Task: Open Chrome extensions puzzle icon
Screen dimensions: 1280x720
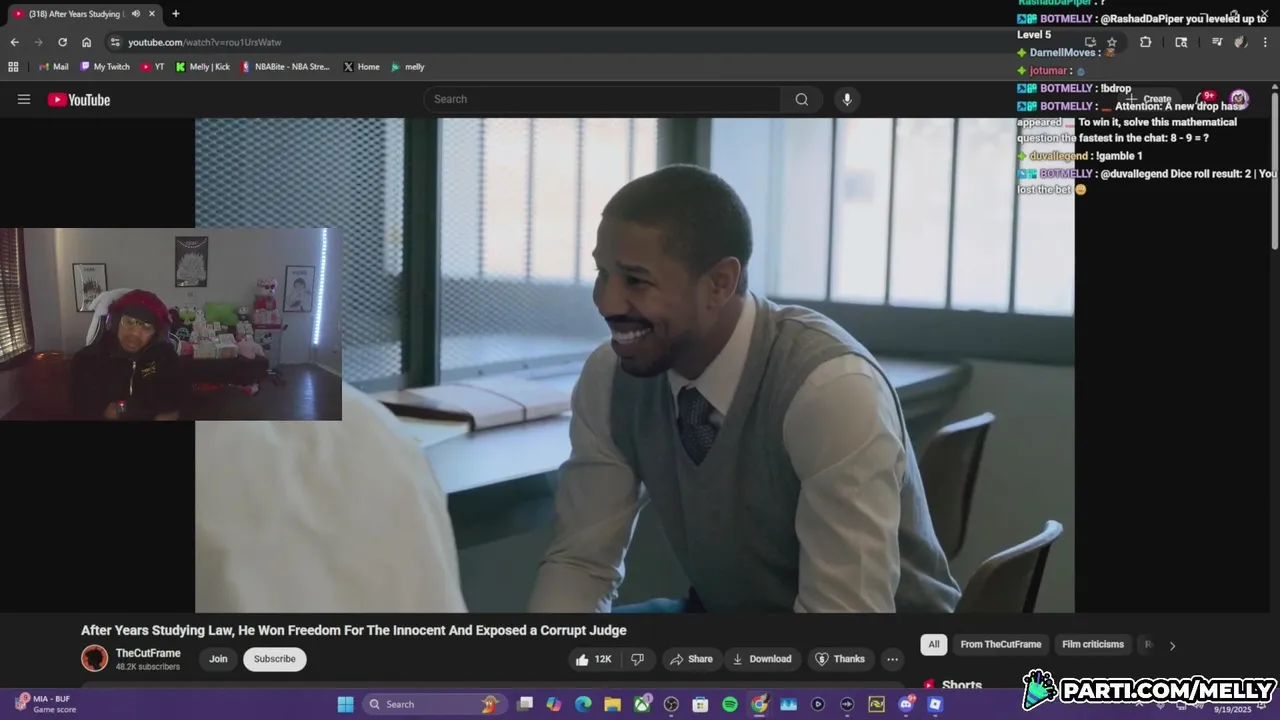Action: [x=1145, y=42]
